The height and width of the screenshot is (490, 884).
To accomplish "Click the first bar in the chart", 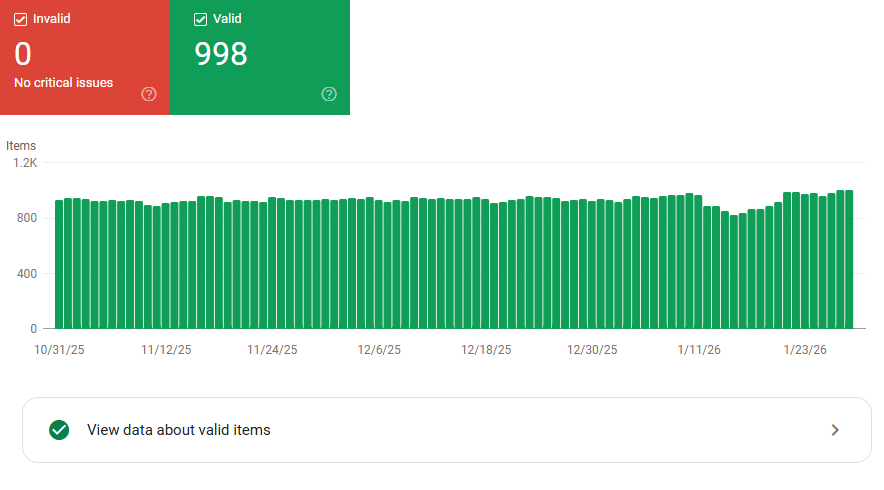I will coord(59,264).
